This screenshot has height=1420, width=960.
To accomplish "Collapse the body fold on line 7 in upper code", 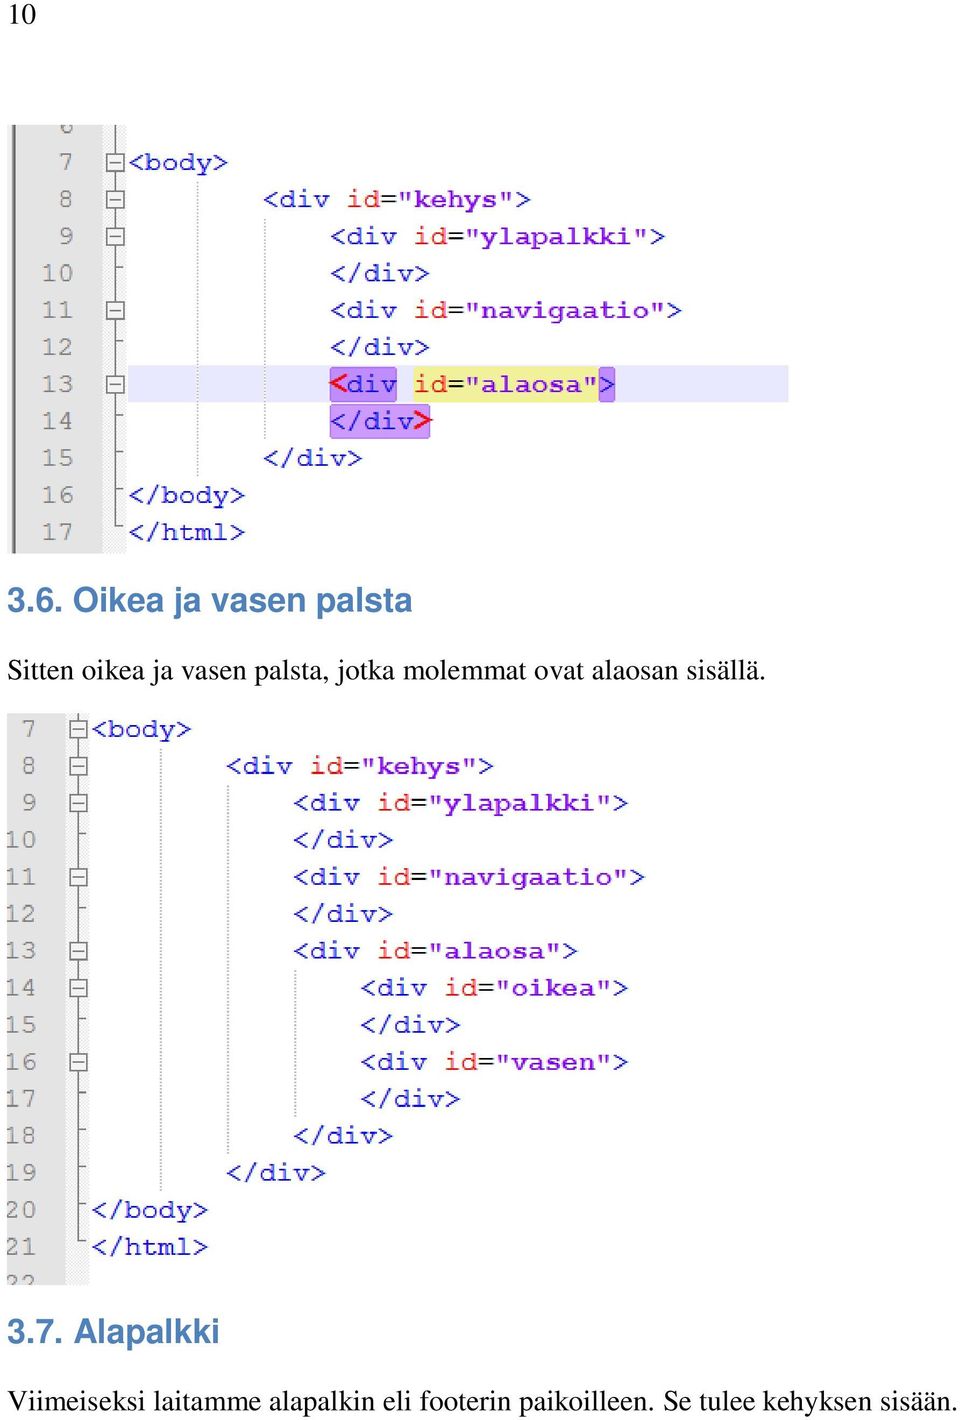I will 115,163.
